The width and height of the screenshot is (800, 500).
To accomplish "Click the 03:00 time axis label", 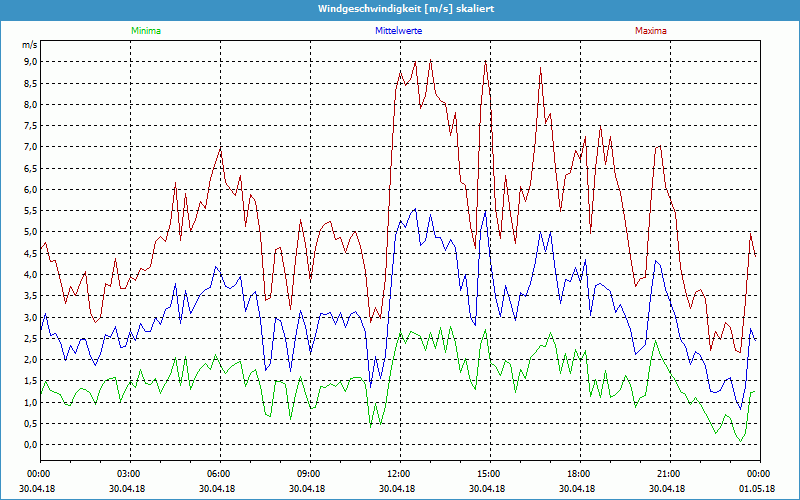I will 131,473.
